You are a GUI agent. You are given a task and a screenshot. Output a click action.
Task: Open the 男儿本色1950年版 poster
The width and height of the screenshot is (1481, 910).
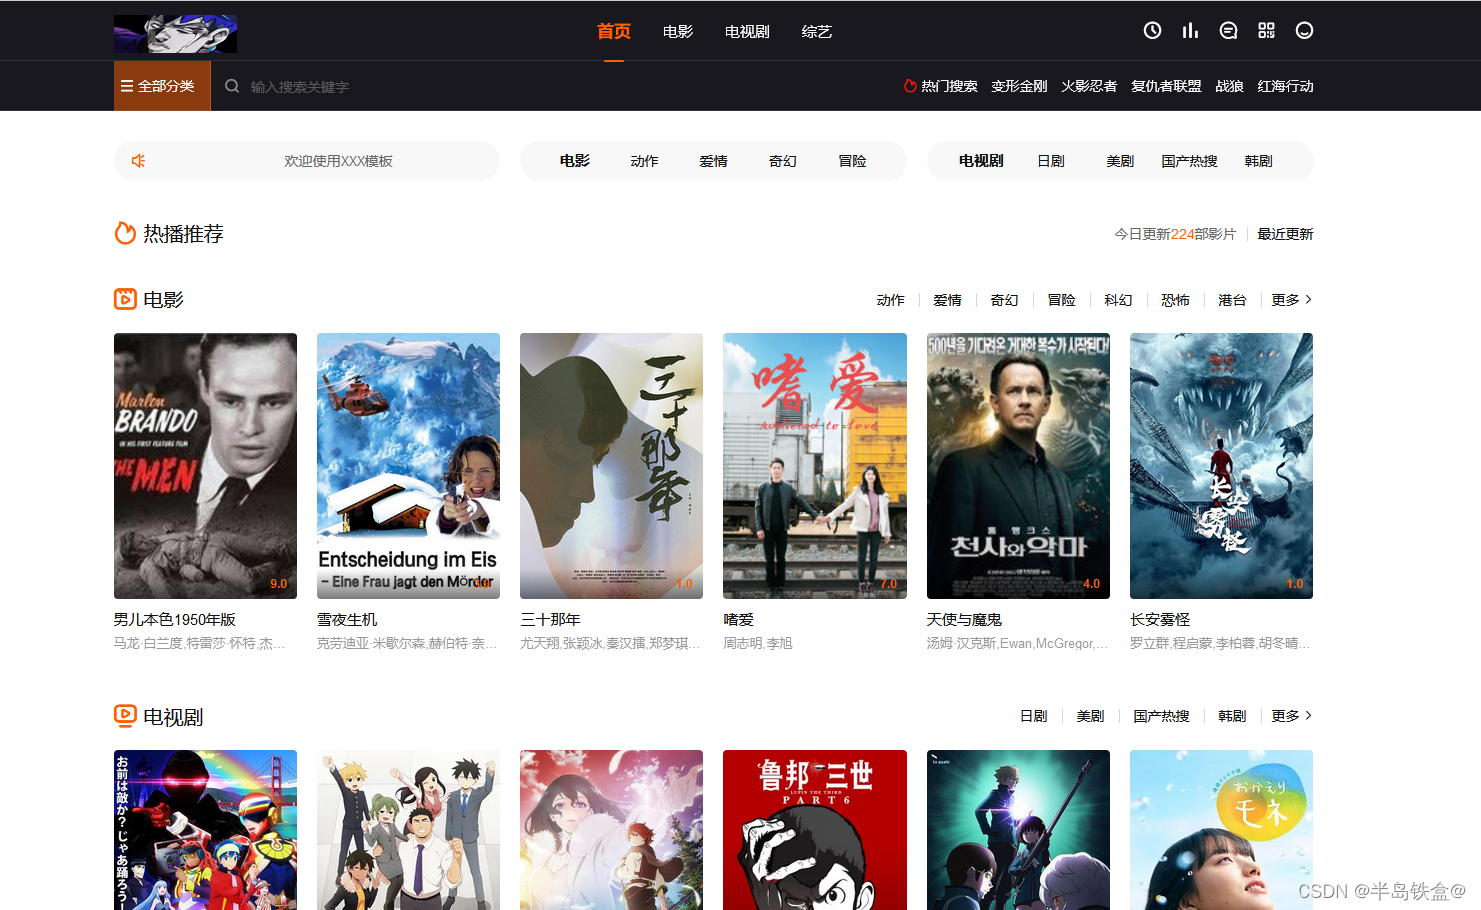(205, 466)
